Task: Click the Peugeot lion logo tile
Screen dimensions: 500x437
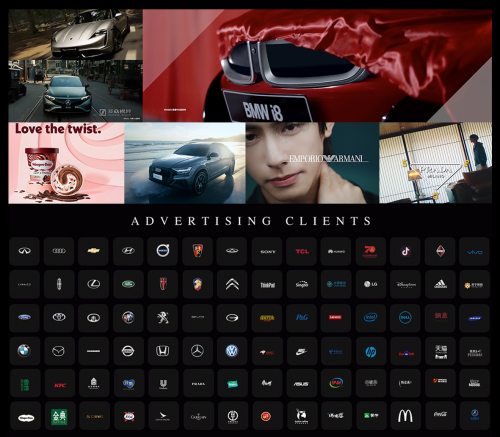Action: pos(163,317)
